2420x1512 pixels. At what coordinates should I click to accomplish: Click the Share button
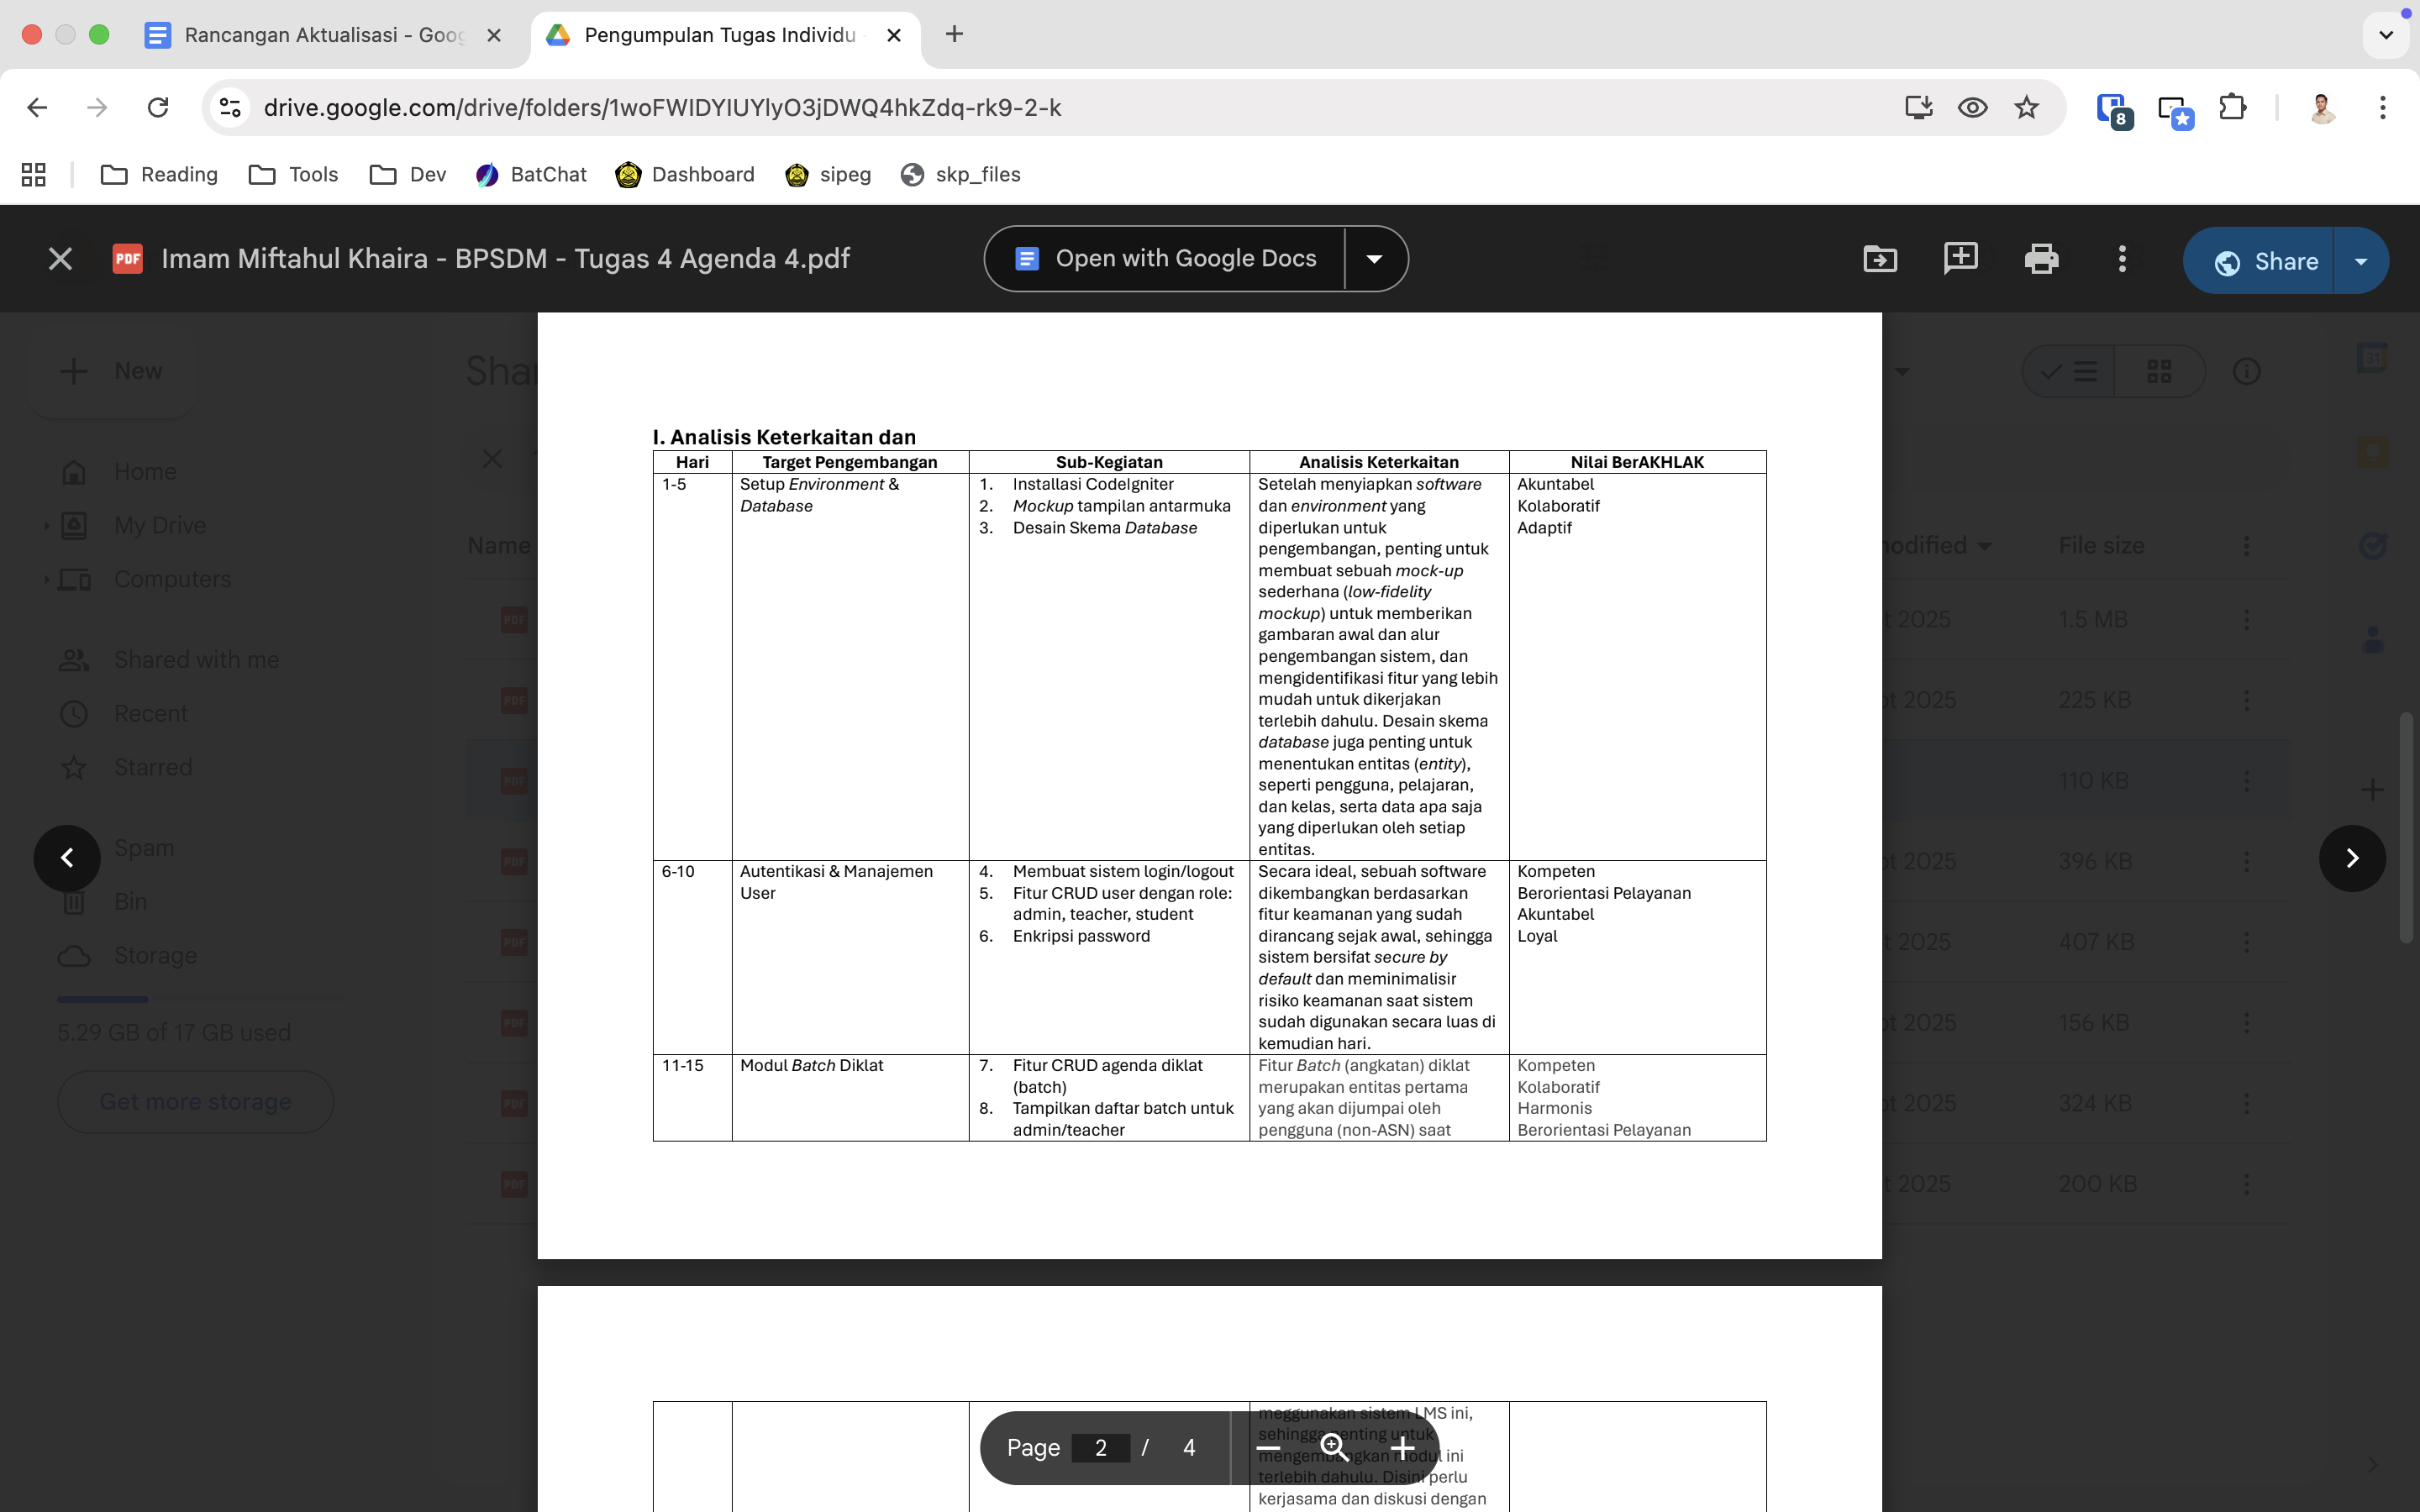click(2265, 261)
